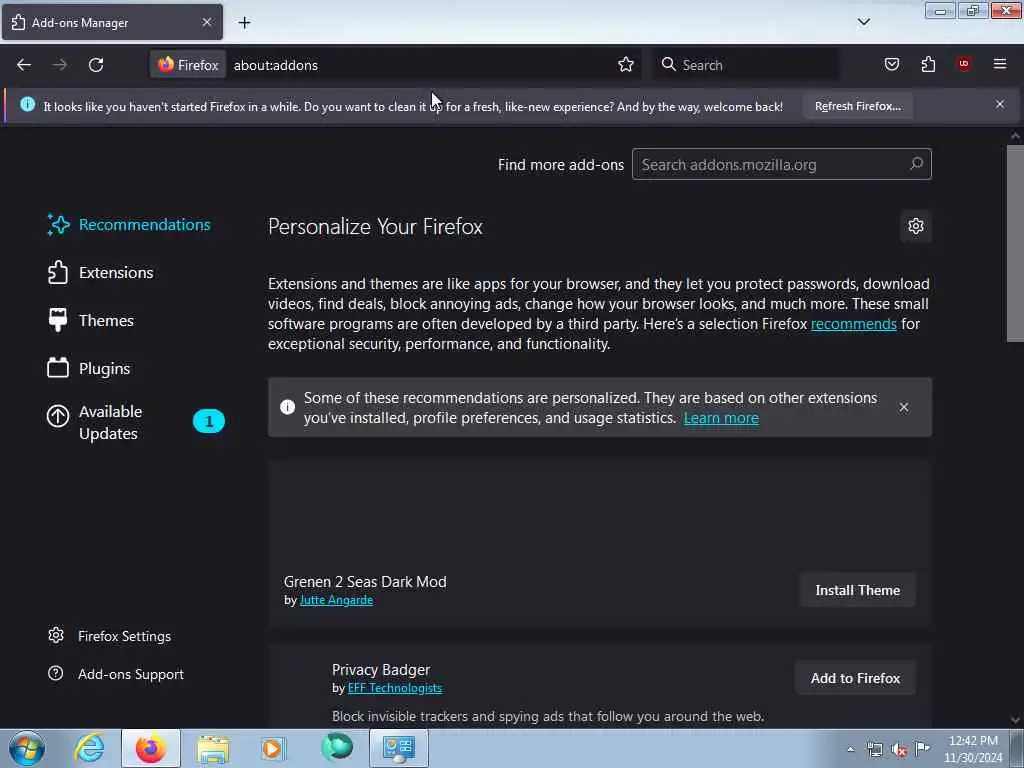This screenshot has width=1024, height=768.
Task: Show hidden system tray icons
Action: [850, 749]
